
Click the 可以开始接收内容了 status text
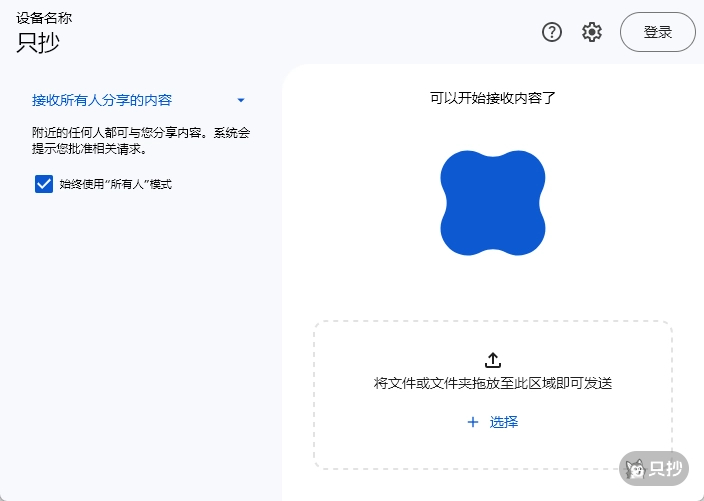(493, 98)
